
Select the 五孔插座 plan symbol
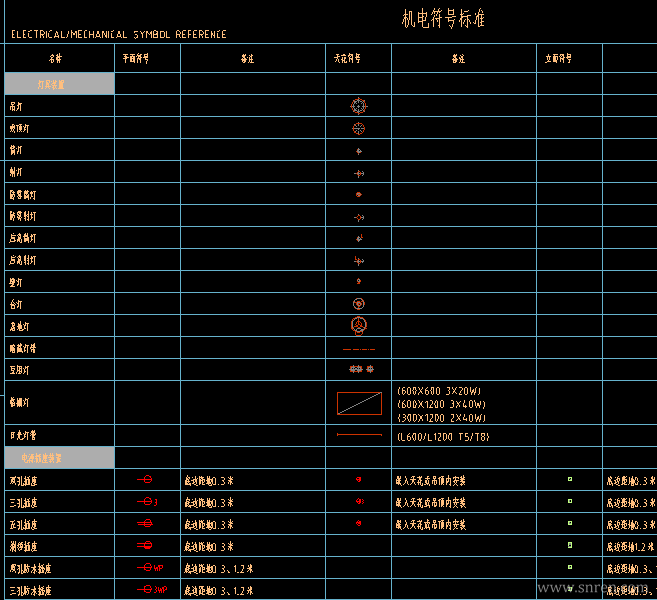(145, 523)
